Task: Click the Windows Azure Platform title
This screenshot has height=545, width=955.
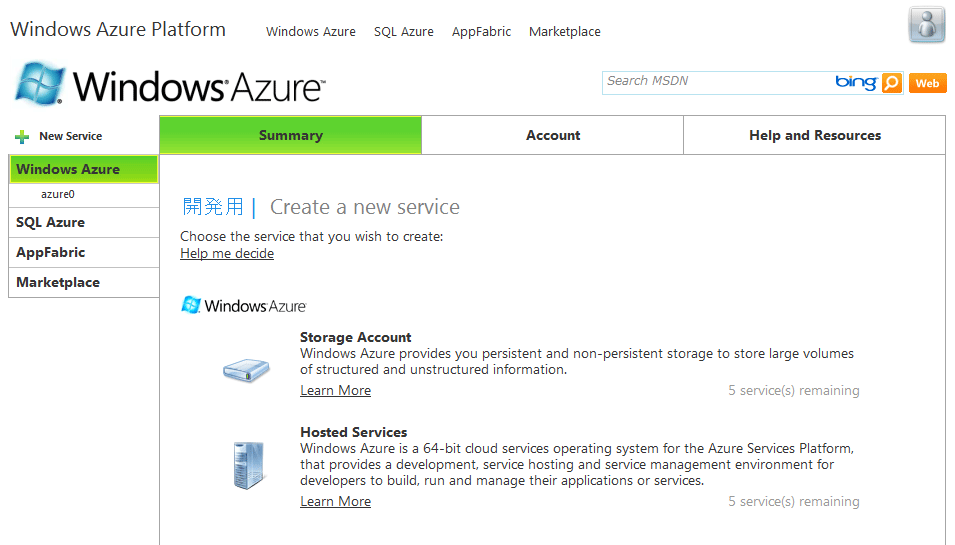Action: [118, 29]
